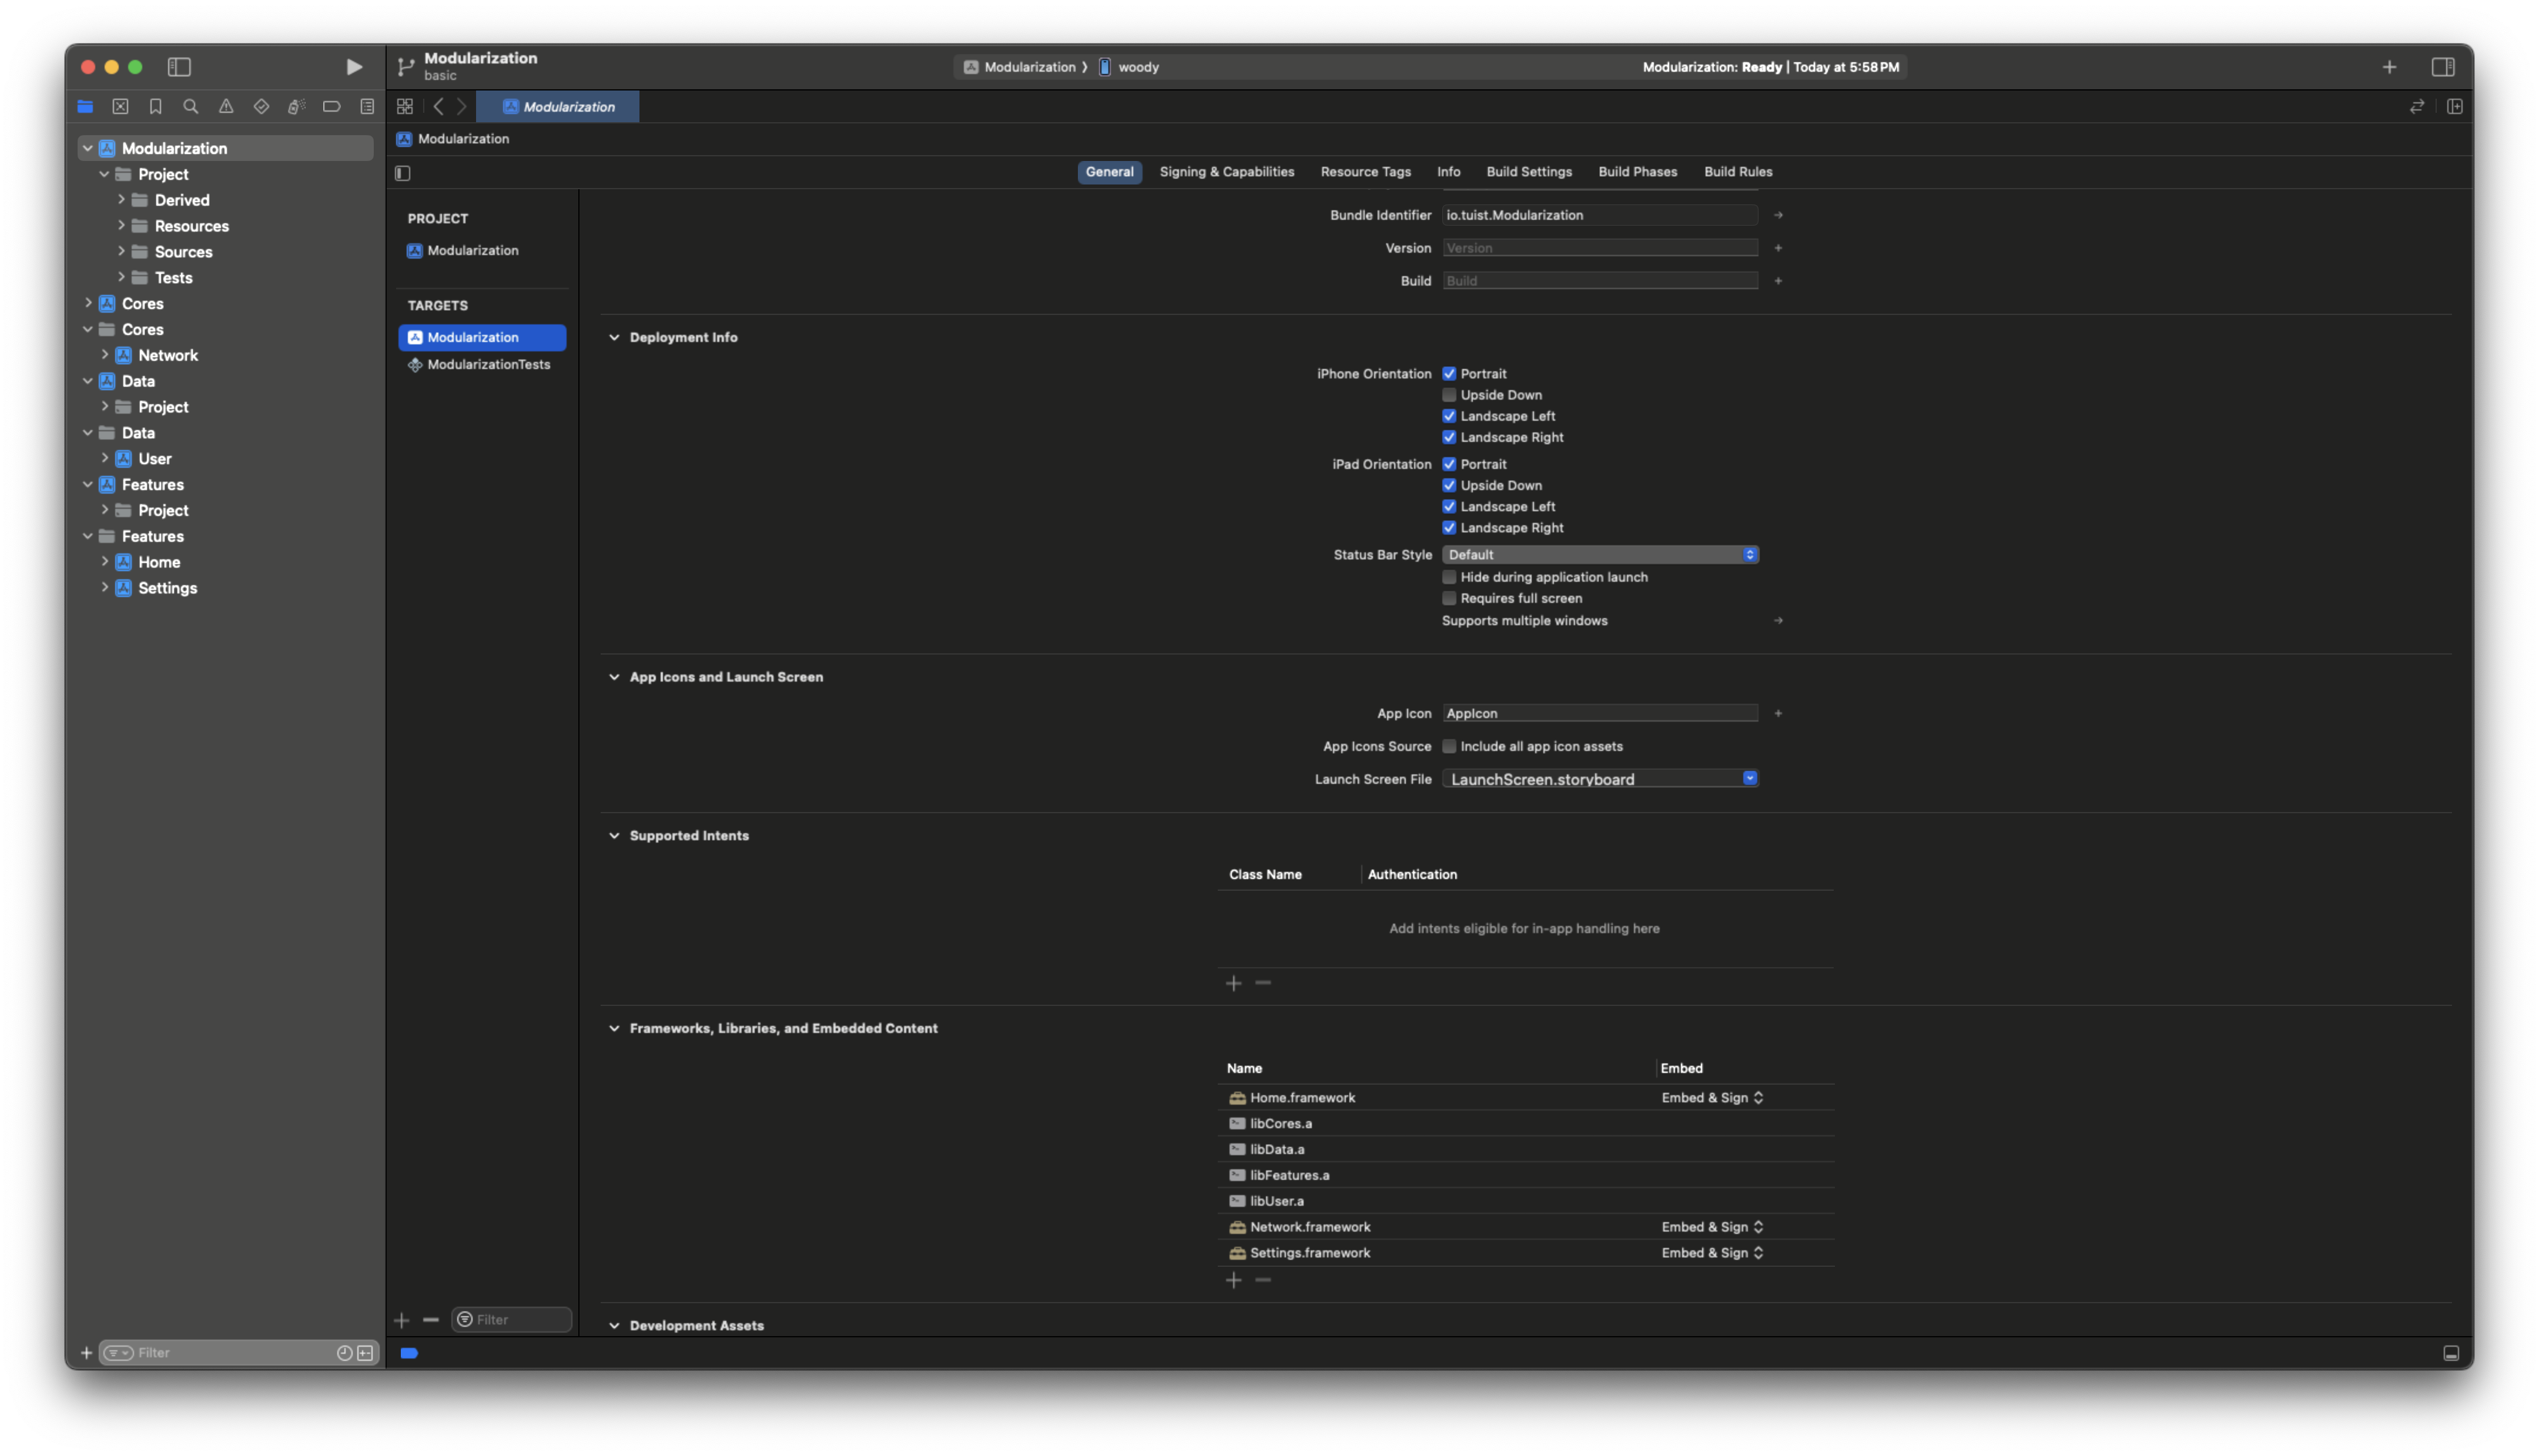Remove the target with the minus beside Filter
Image resolution: width=2539 pixels, height=1456 pixels.
point(431,1320)
